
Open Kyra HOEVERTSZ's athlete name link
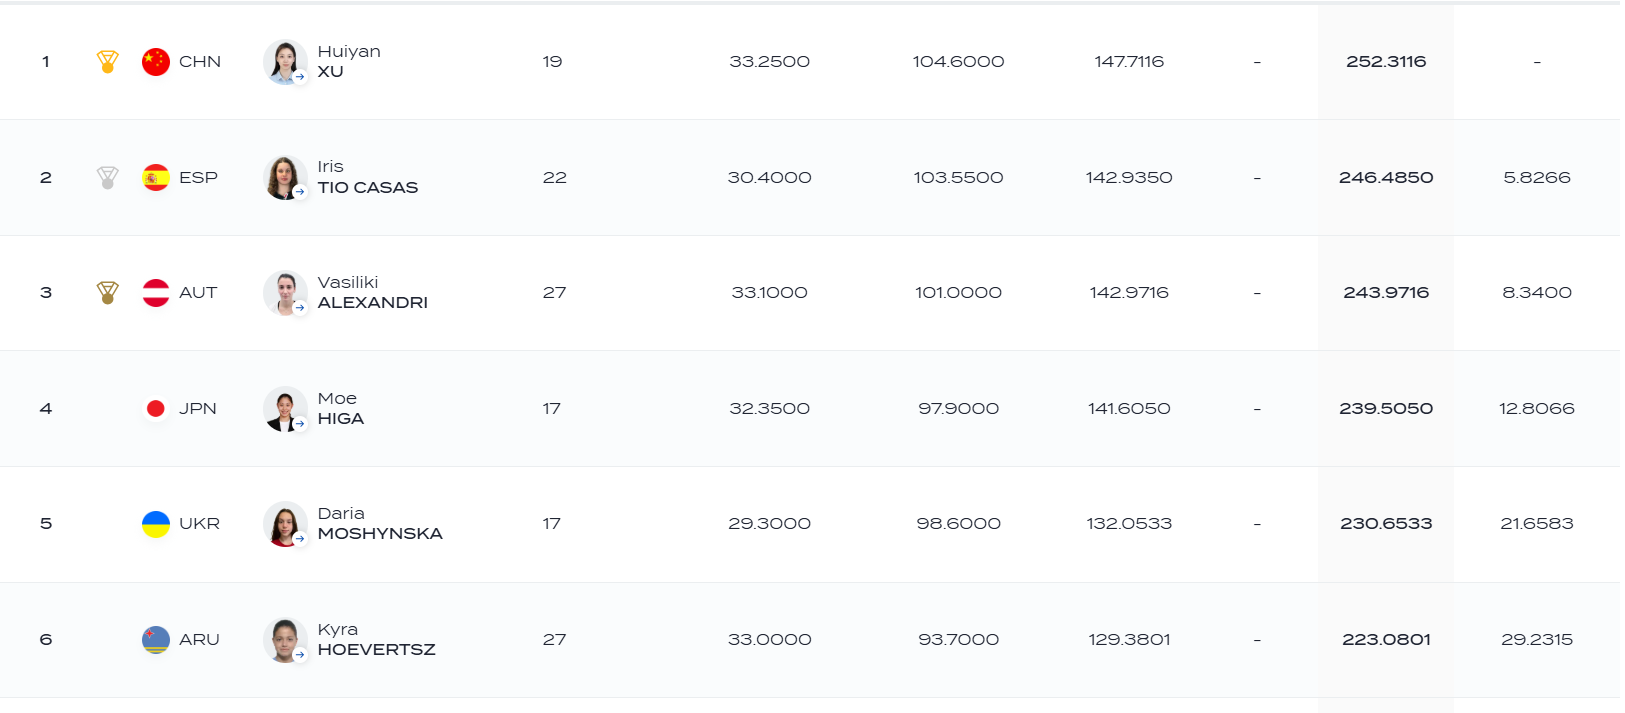point(377,640)
